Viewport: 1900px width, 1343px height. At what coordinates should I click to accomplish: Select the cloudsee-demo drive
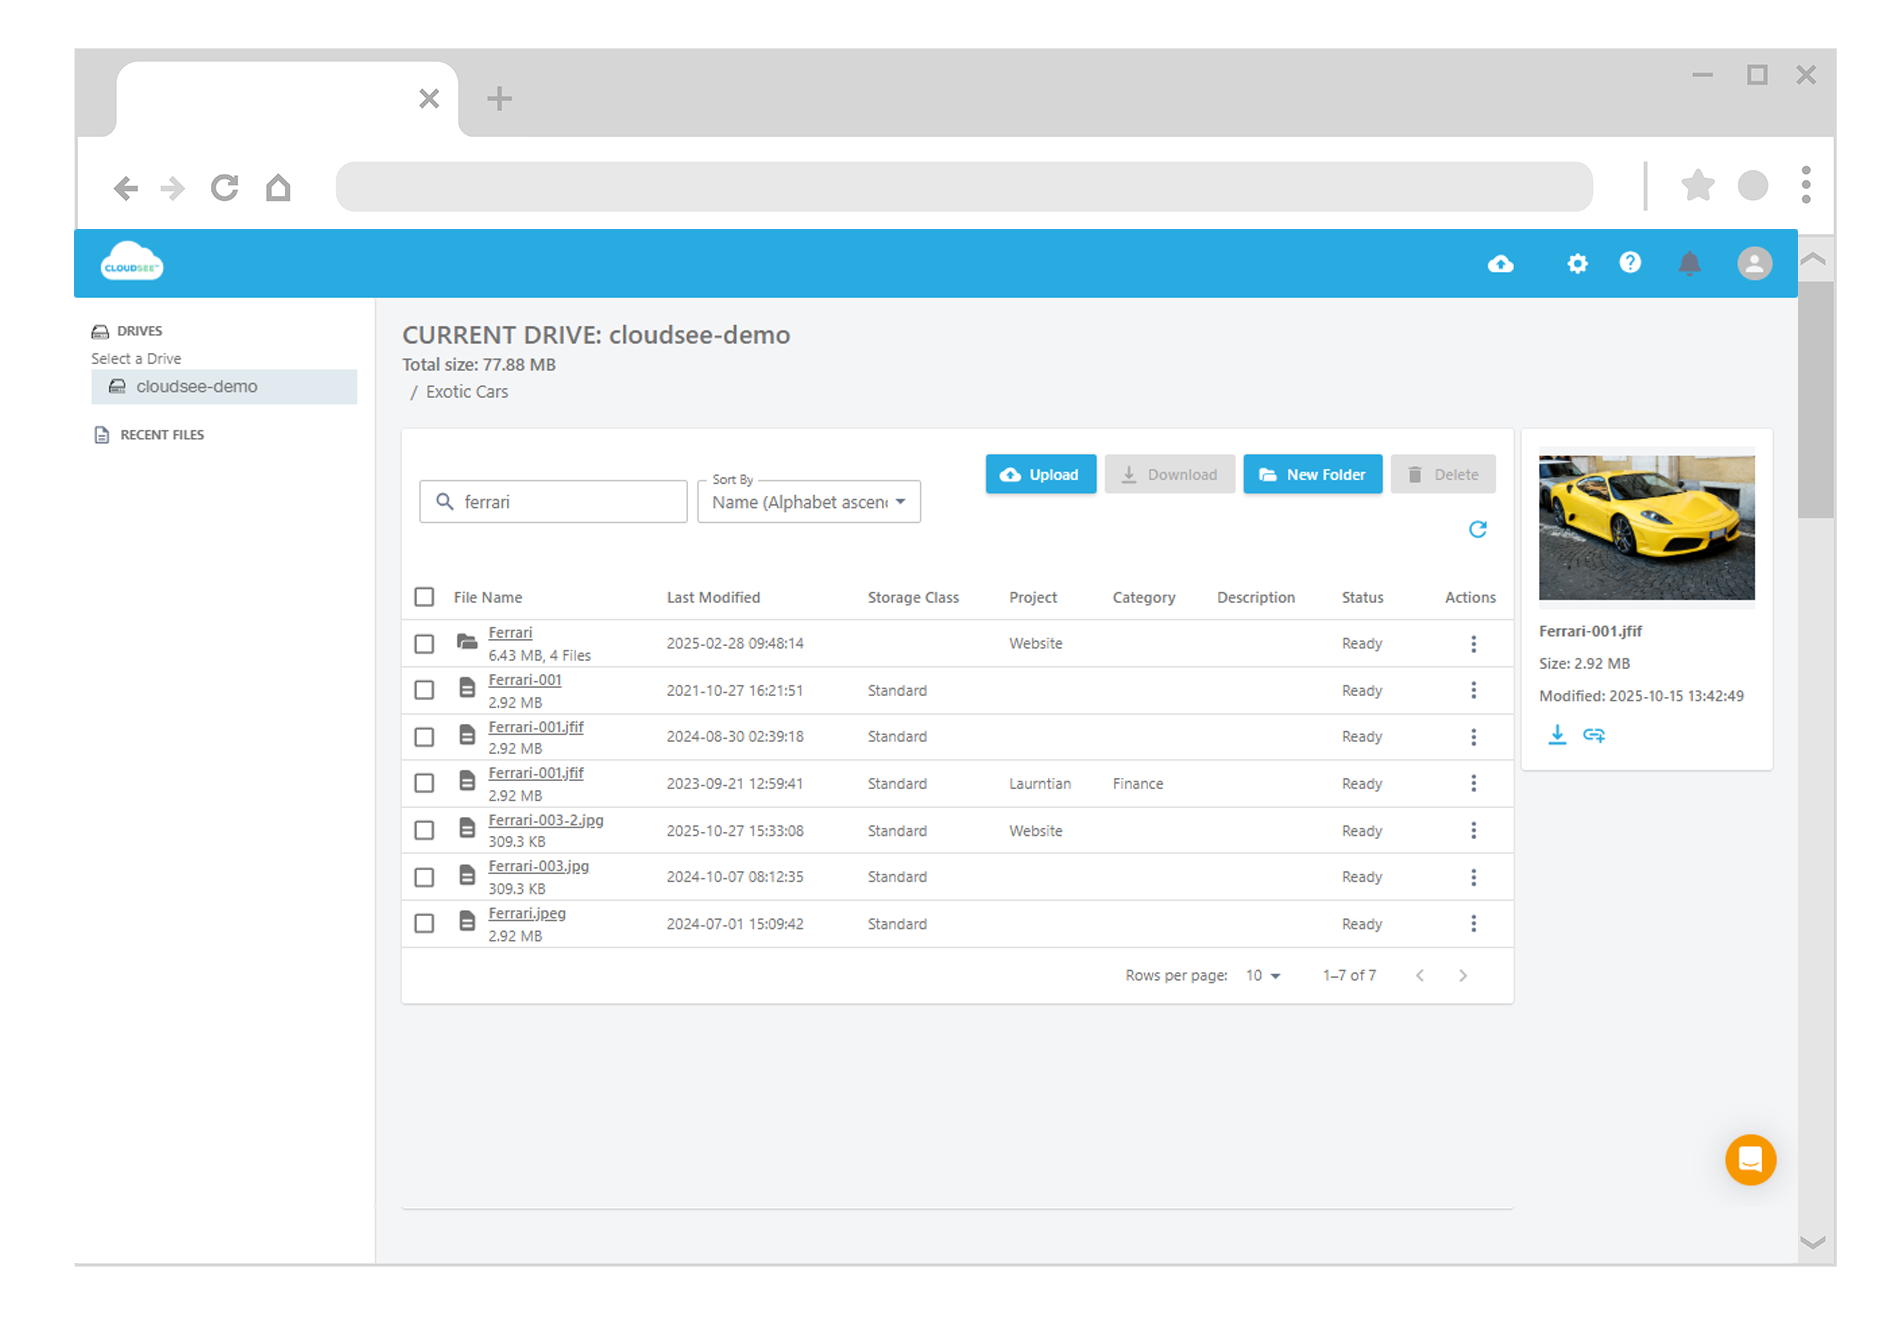click(x=224, y=387)
